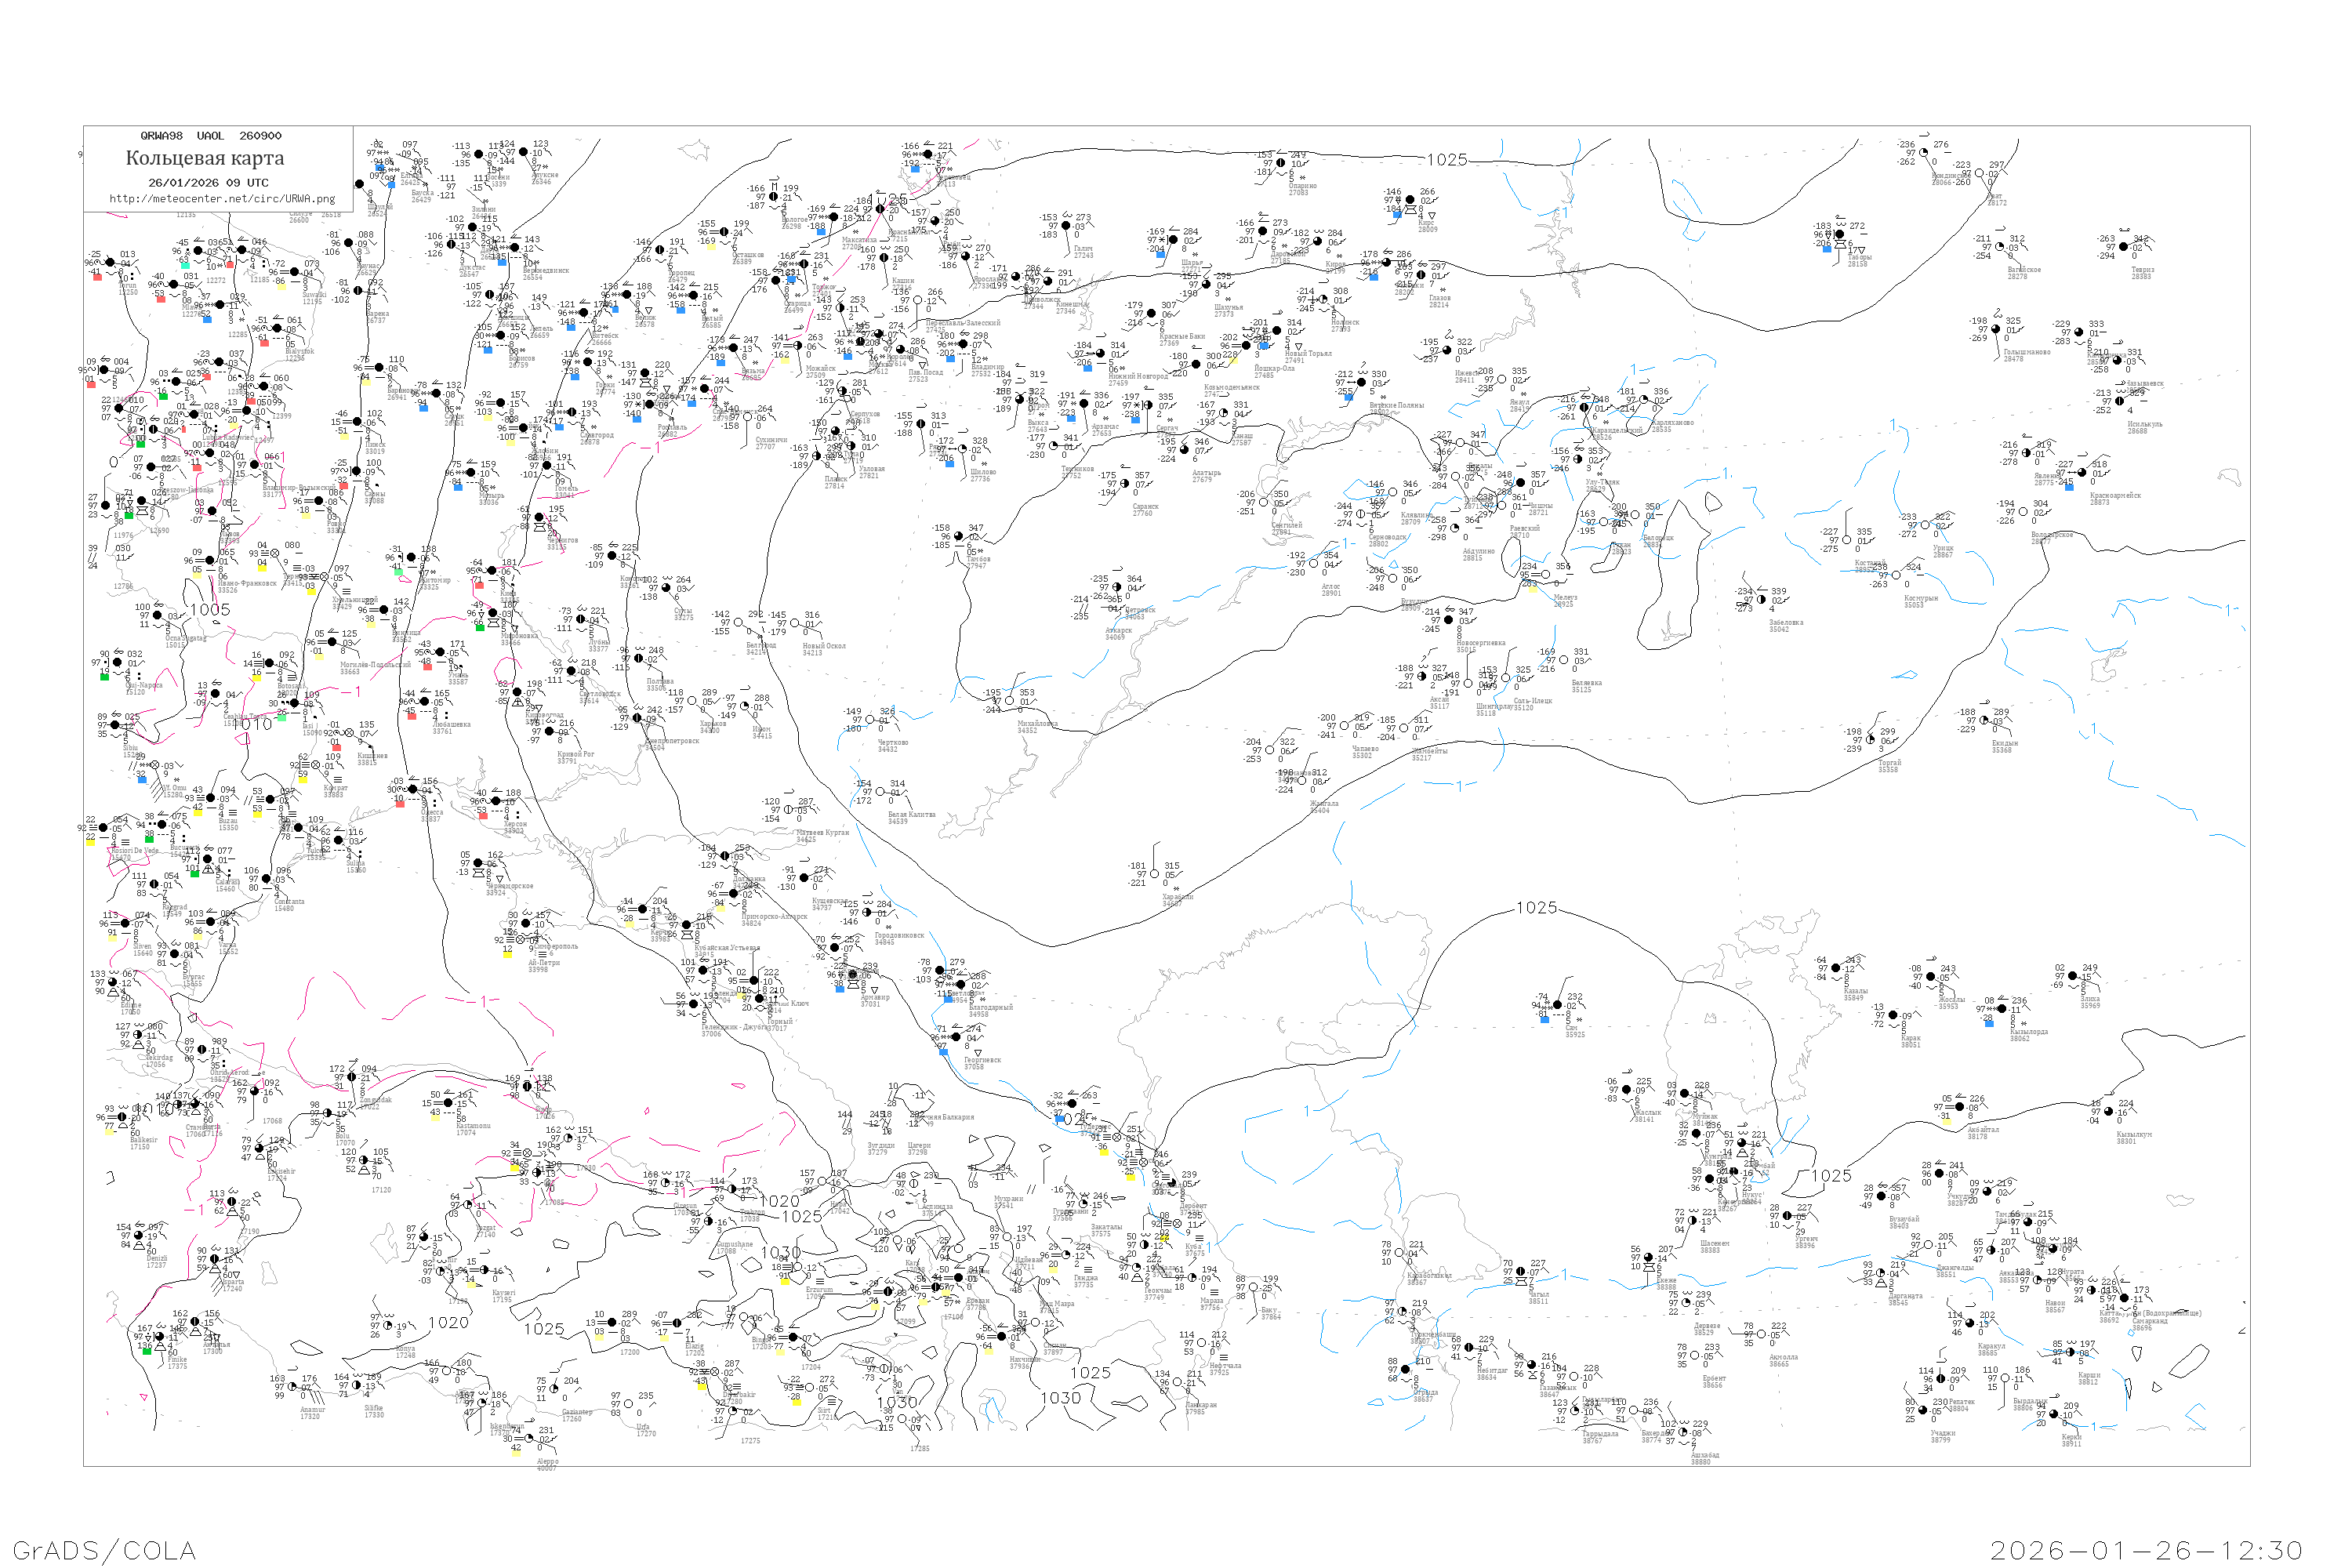The image size is (2352, 1568).
Task: Click the Космурын 35053 station label
Action: point(1921,601)
